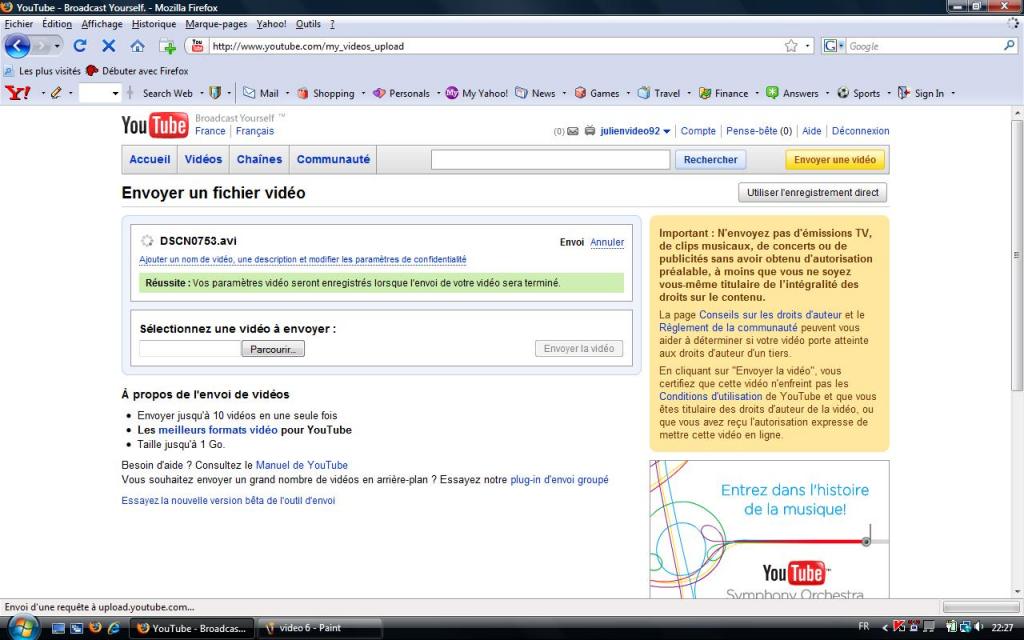Open Search Web dropdown arrow
The width and height of the screenshot is (1024, 640).
pyautogui.click(x=202, y=93)
